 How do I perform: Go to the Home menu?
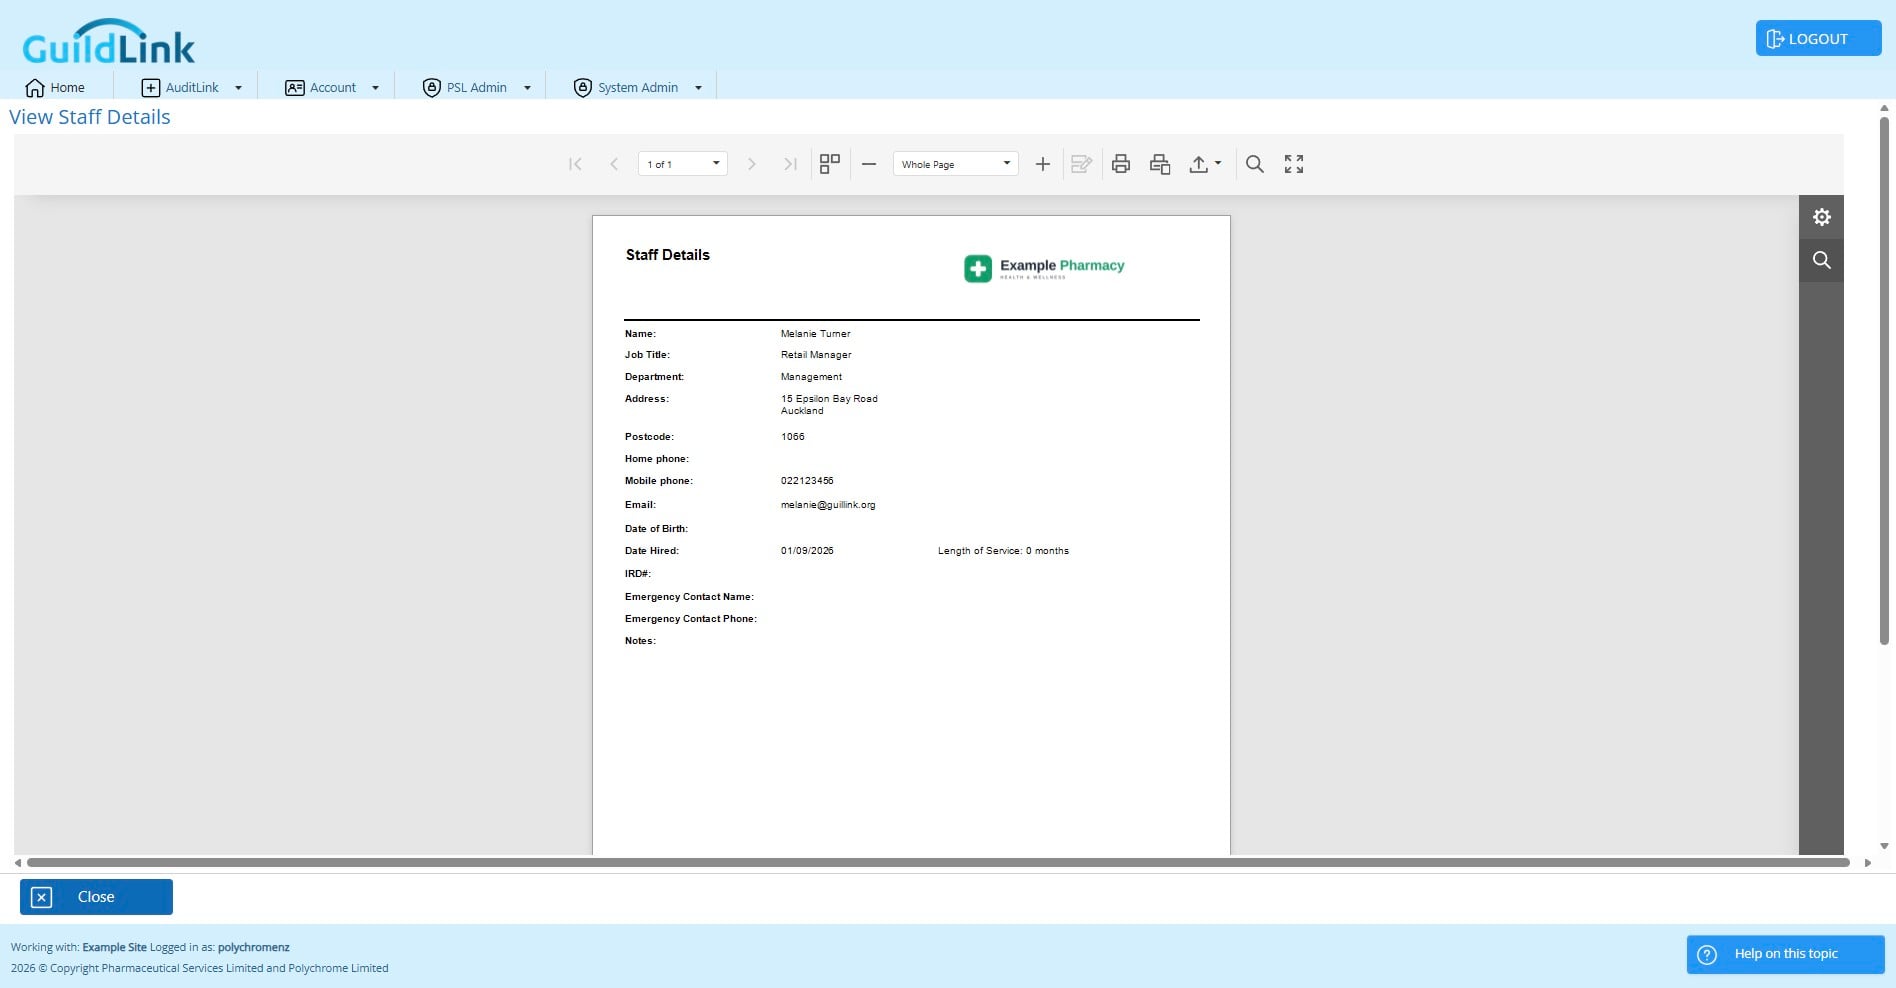(55, 87)
